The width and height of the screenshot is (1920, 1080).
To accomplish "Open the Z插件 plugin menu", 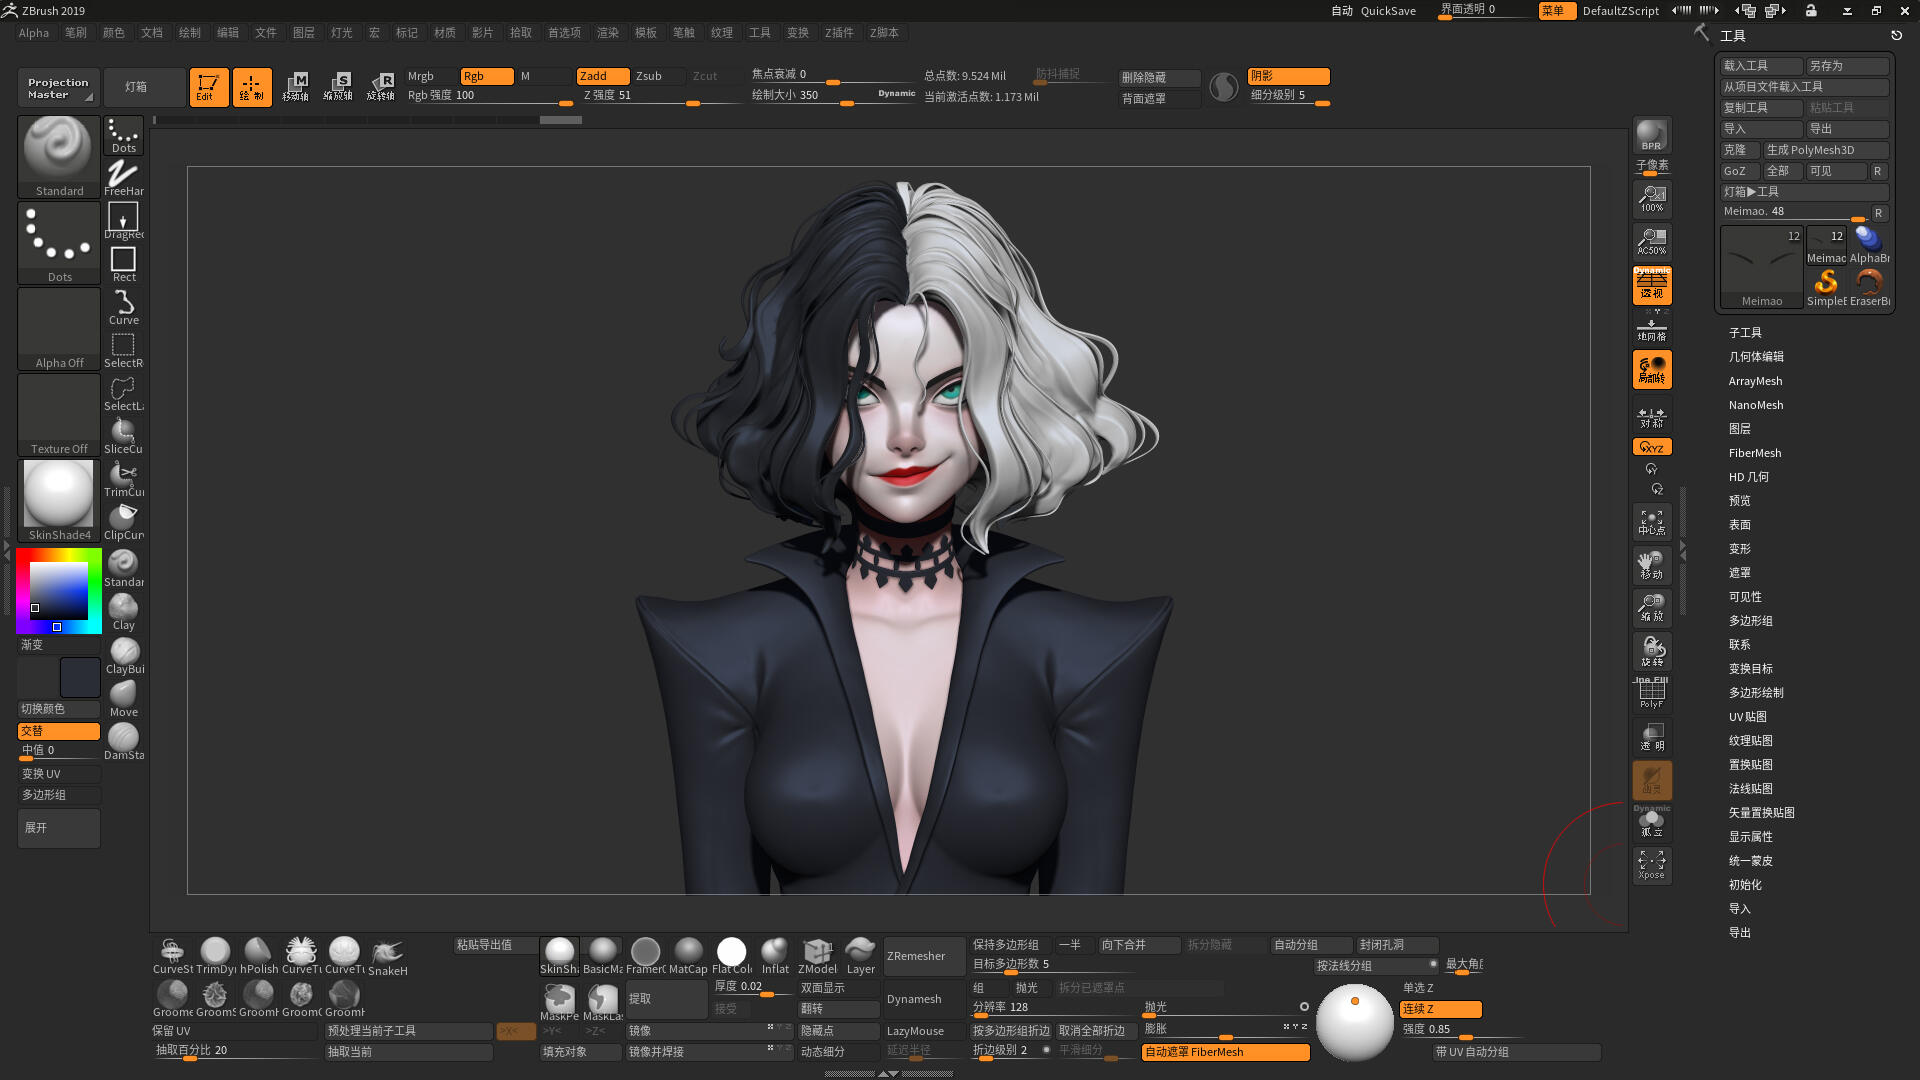I will click(x=839, y=33).
